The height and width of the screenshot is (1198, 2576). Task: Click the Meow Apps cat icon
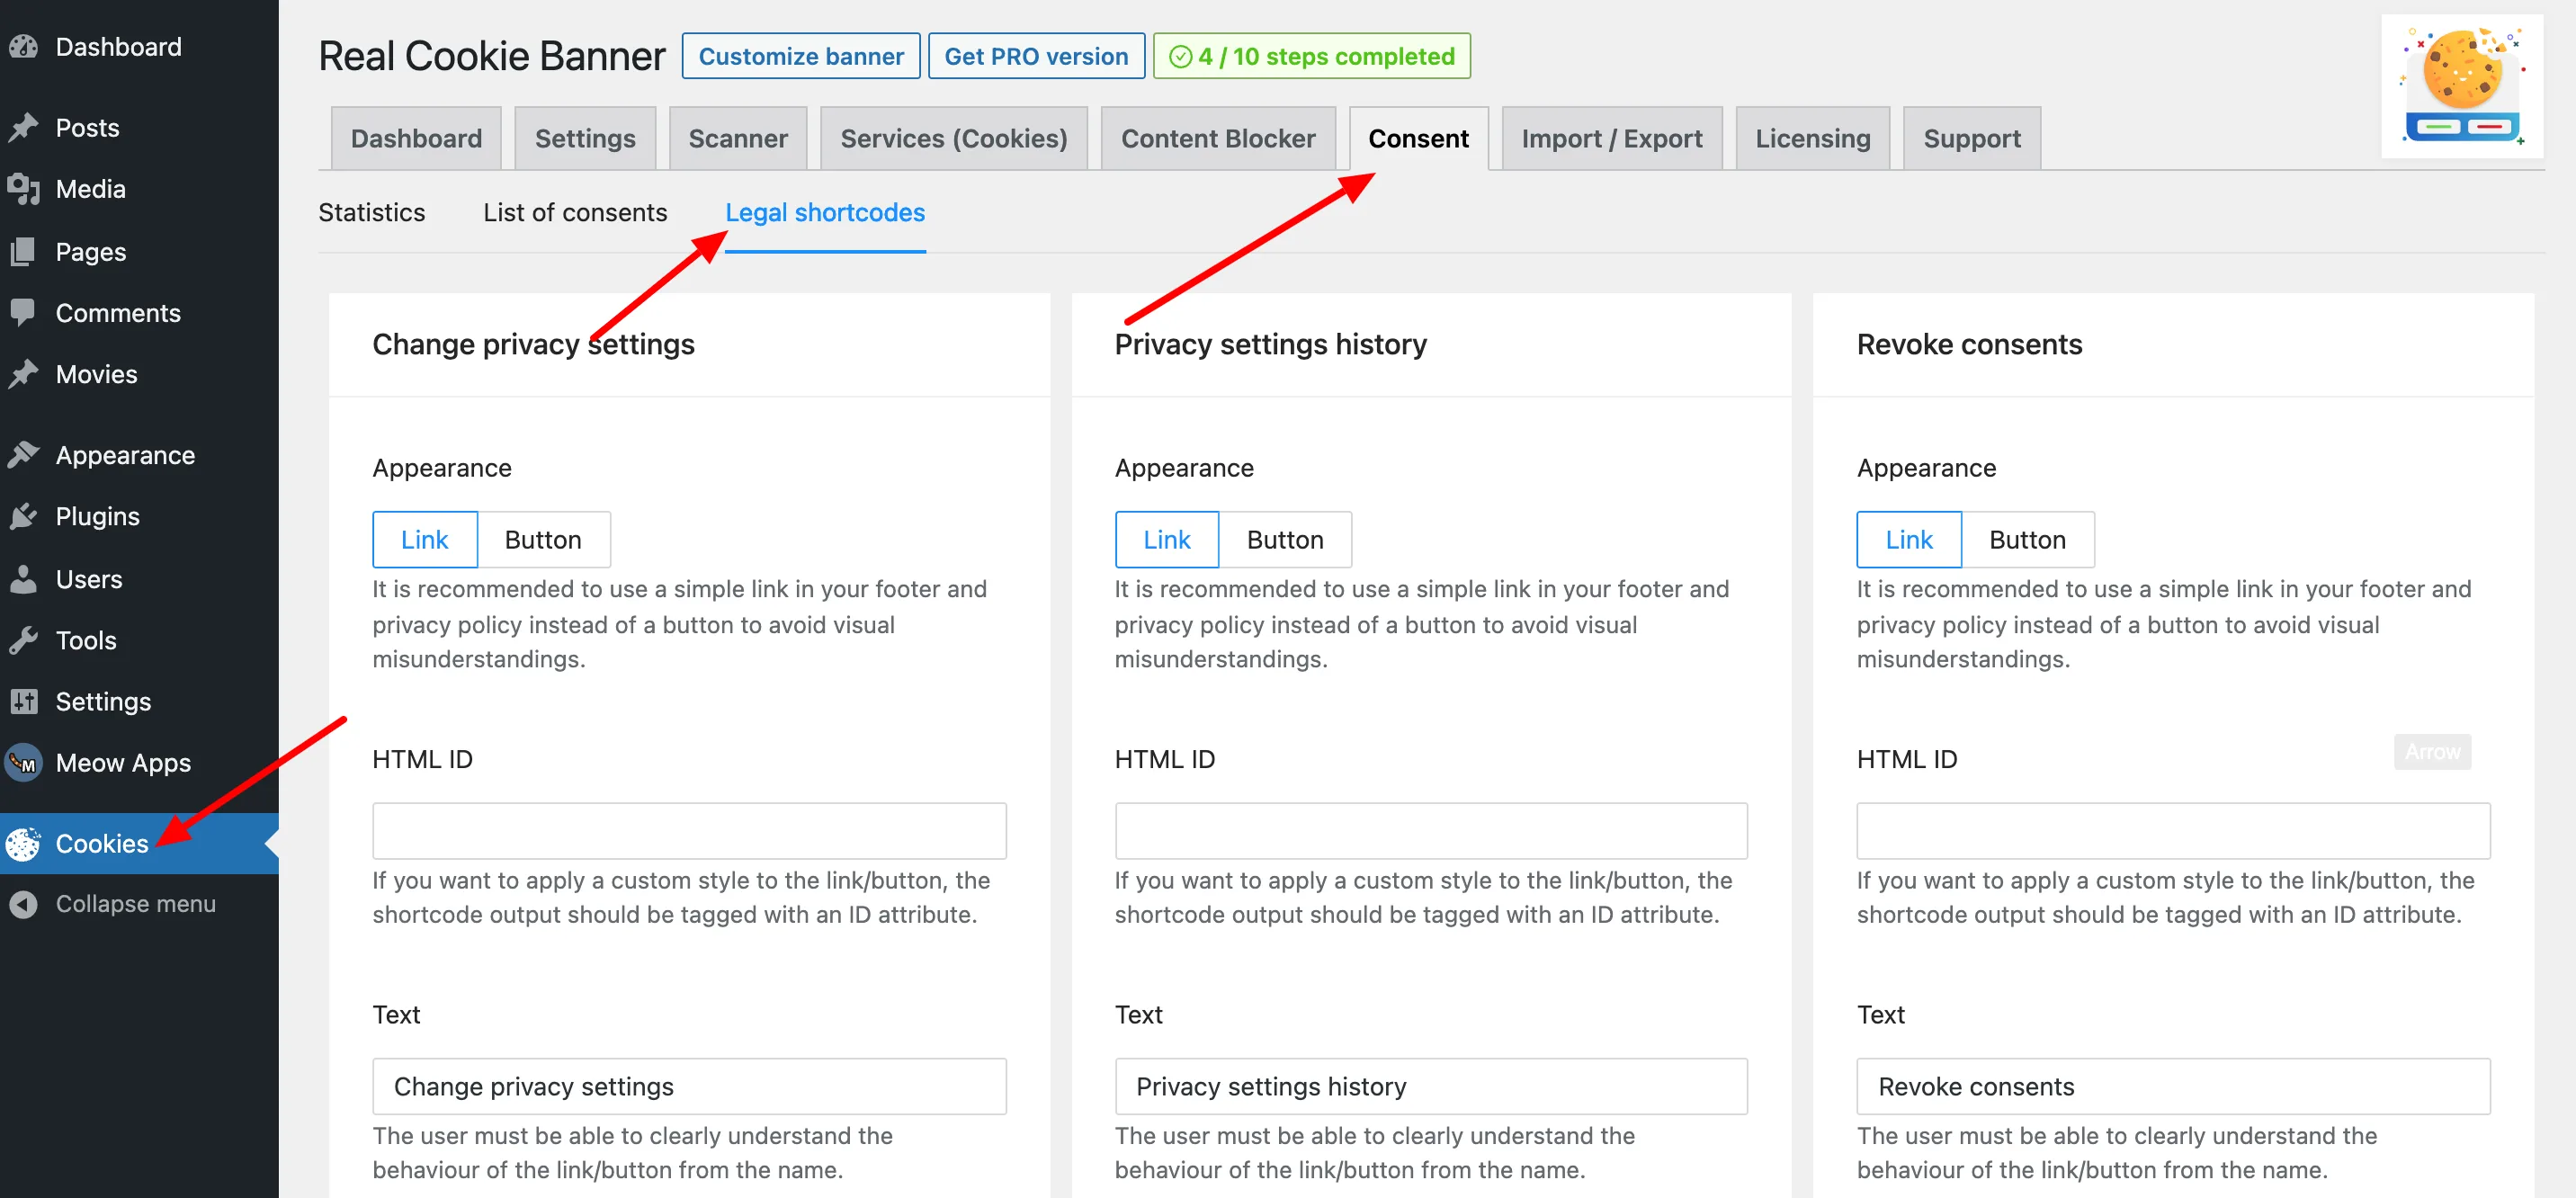23,763
